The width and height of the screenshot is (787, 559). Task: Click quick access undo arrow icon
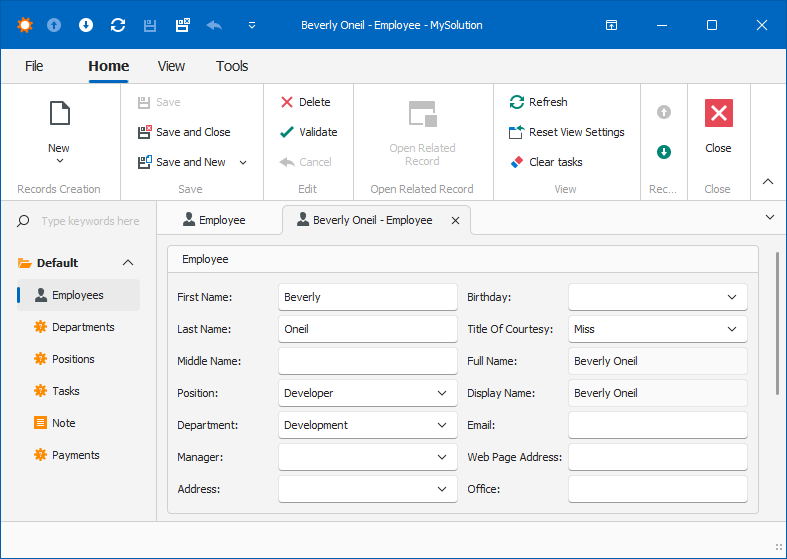[214, 25]
